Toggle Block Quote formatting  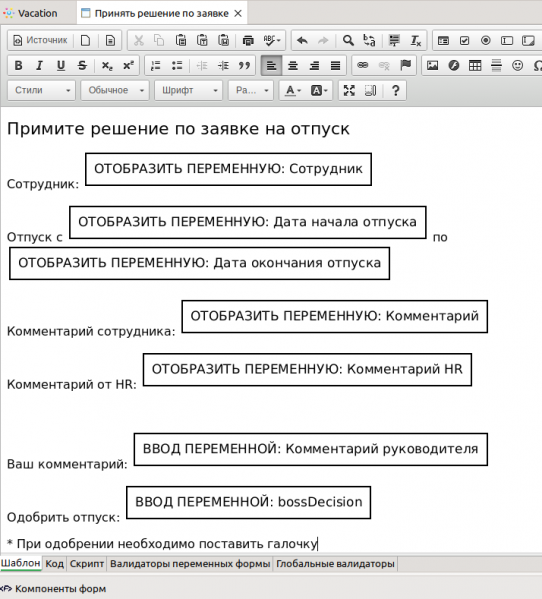[x=244, y=65]
